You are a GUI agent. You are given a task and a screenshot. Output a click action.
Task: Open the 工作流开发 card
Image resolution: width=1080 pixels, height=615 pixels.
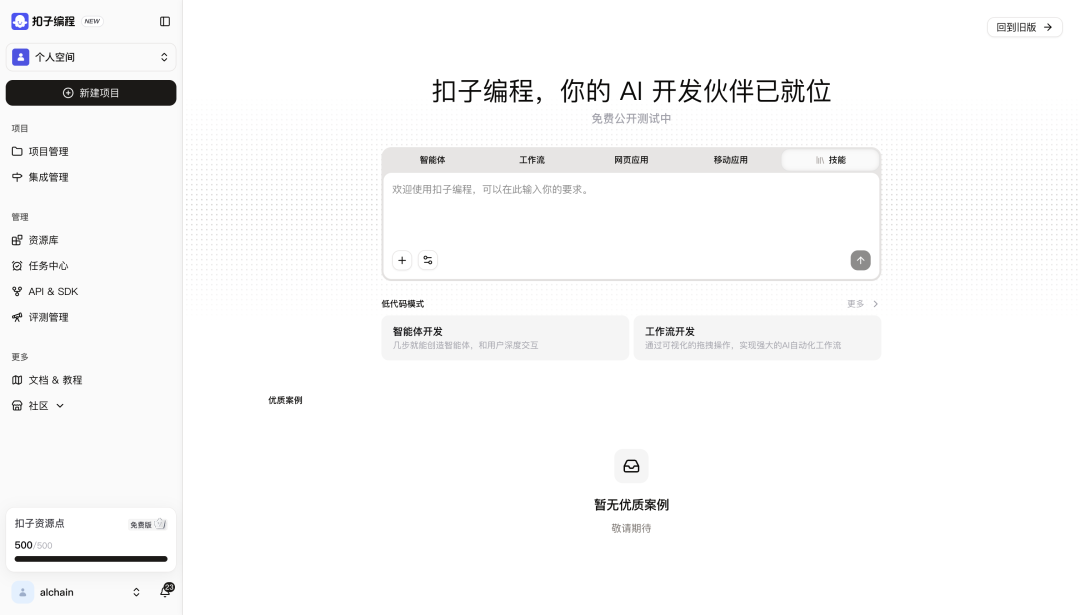coord(757,337)
